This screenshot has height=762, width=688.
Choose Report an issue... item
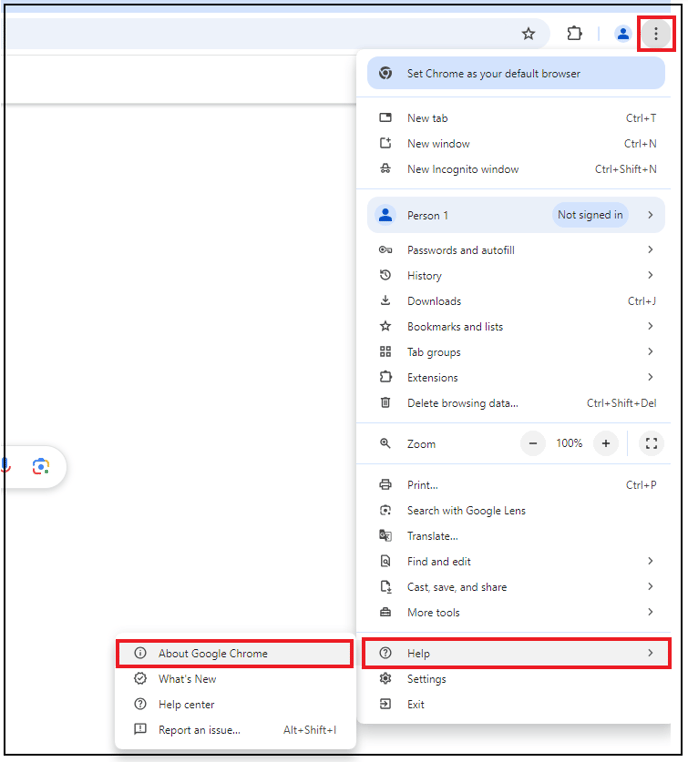[x=235, y=729]
